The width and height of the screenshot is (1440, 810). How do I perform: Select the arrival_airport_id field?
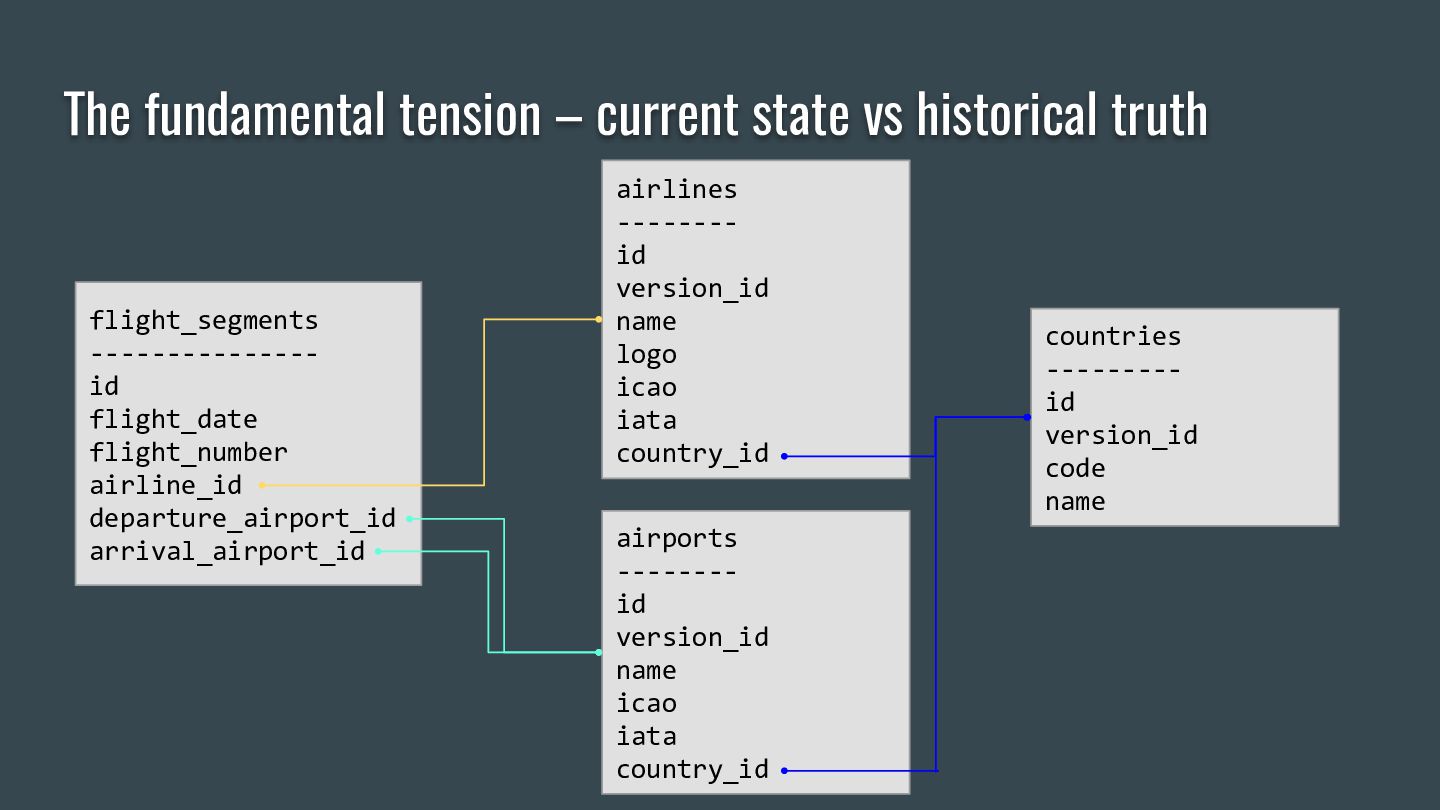(x=227, y=552)
